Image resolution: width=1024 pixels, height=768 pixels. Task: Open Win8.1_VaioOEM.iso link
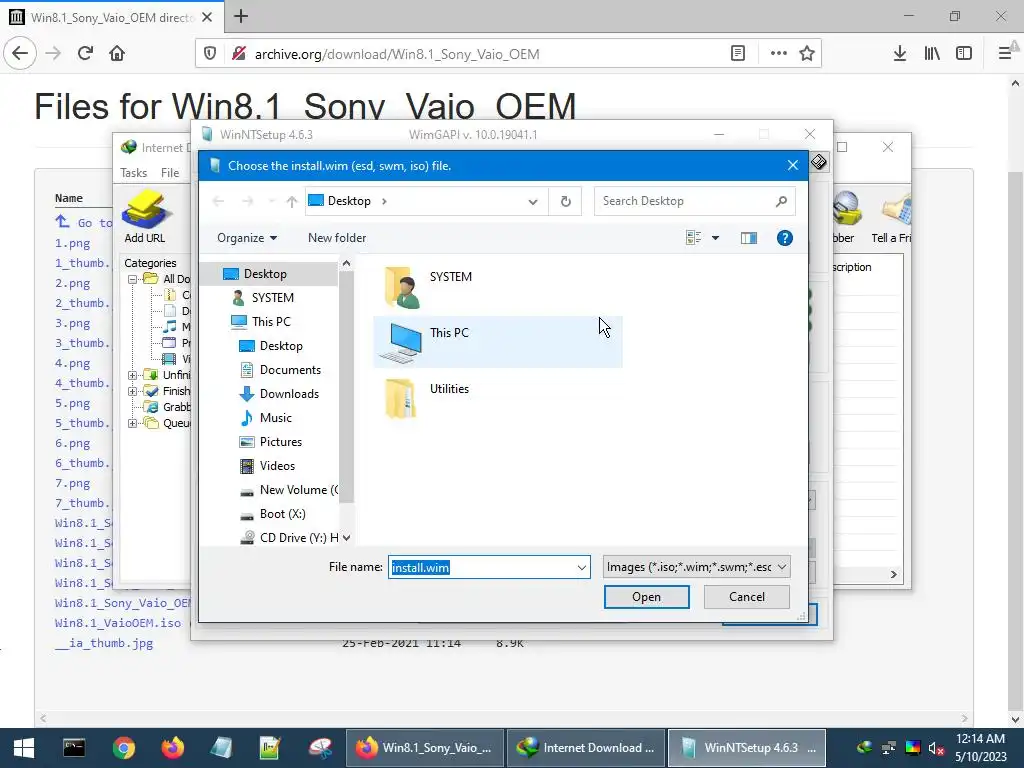118,623
